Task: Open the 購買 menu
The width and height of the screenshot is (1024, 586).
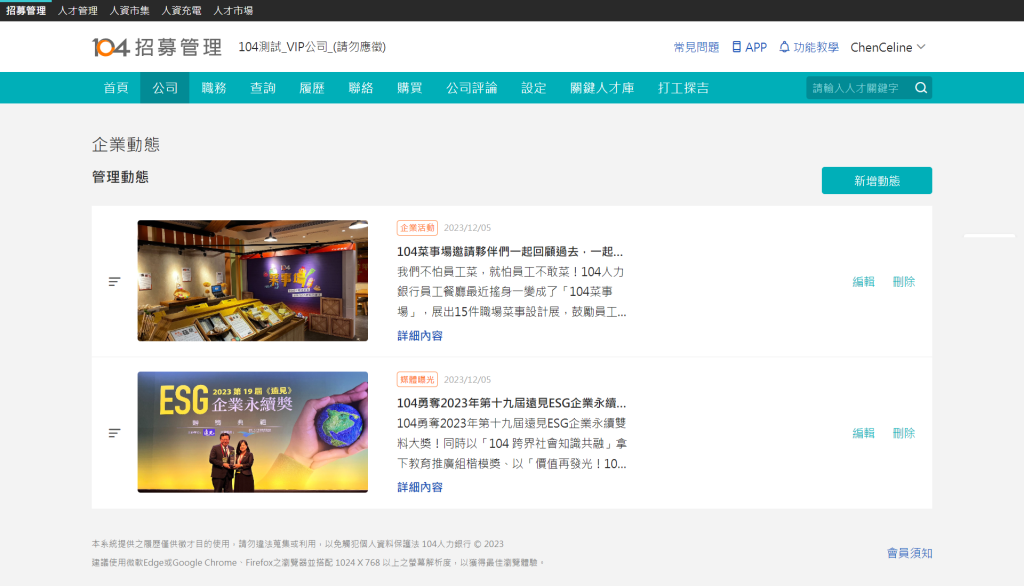Action: pos(409,88)
